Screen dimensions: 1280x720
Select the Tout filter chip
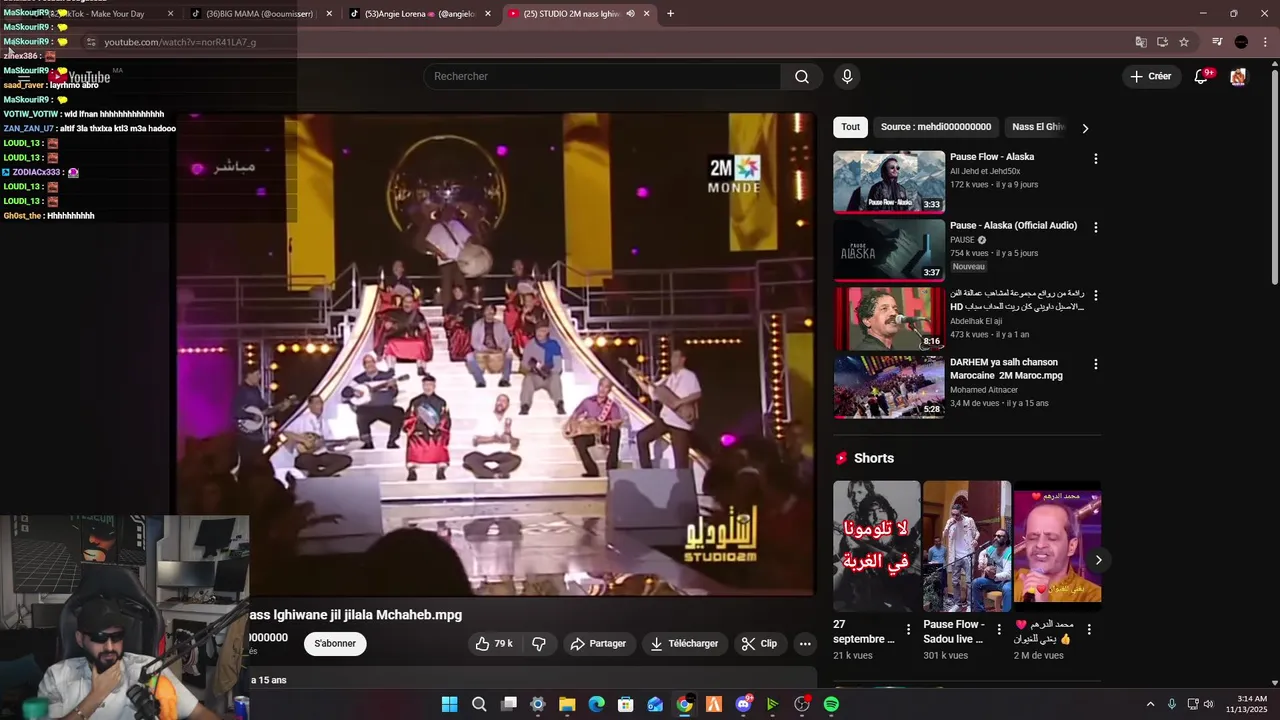pyautogui.click(x=850, y=127)
